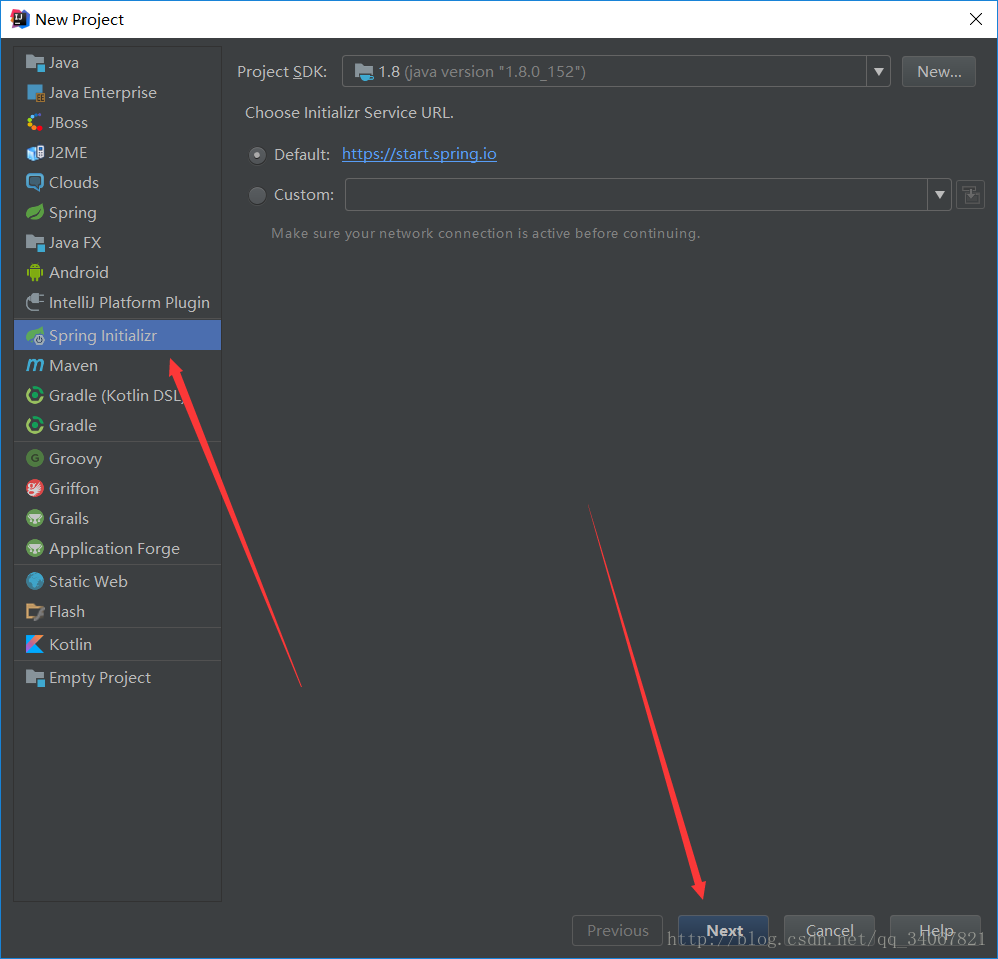
Task: Click the Application Forge icon
Action: (x=35, y=549)
